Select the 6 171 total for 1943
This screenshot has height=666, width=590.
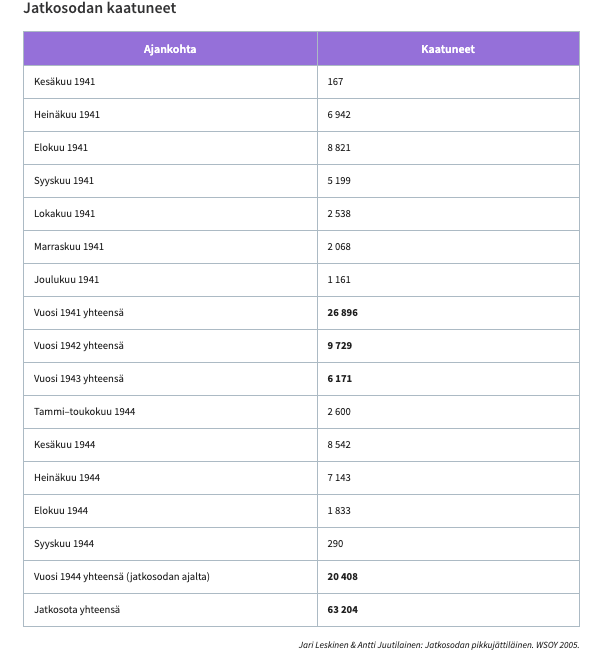point(339,379)
